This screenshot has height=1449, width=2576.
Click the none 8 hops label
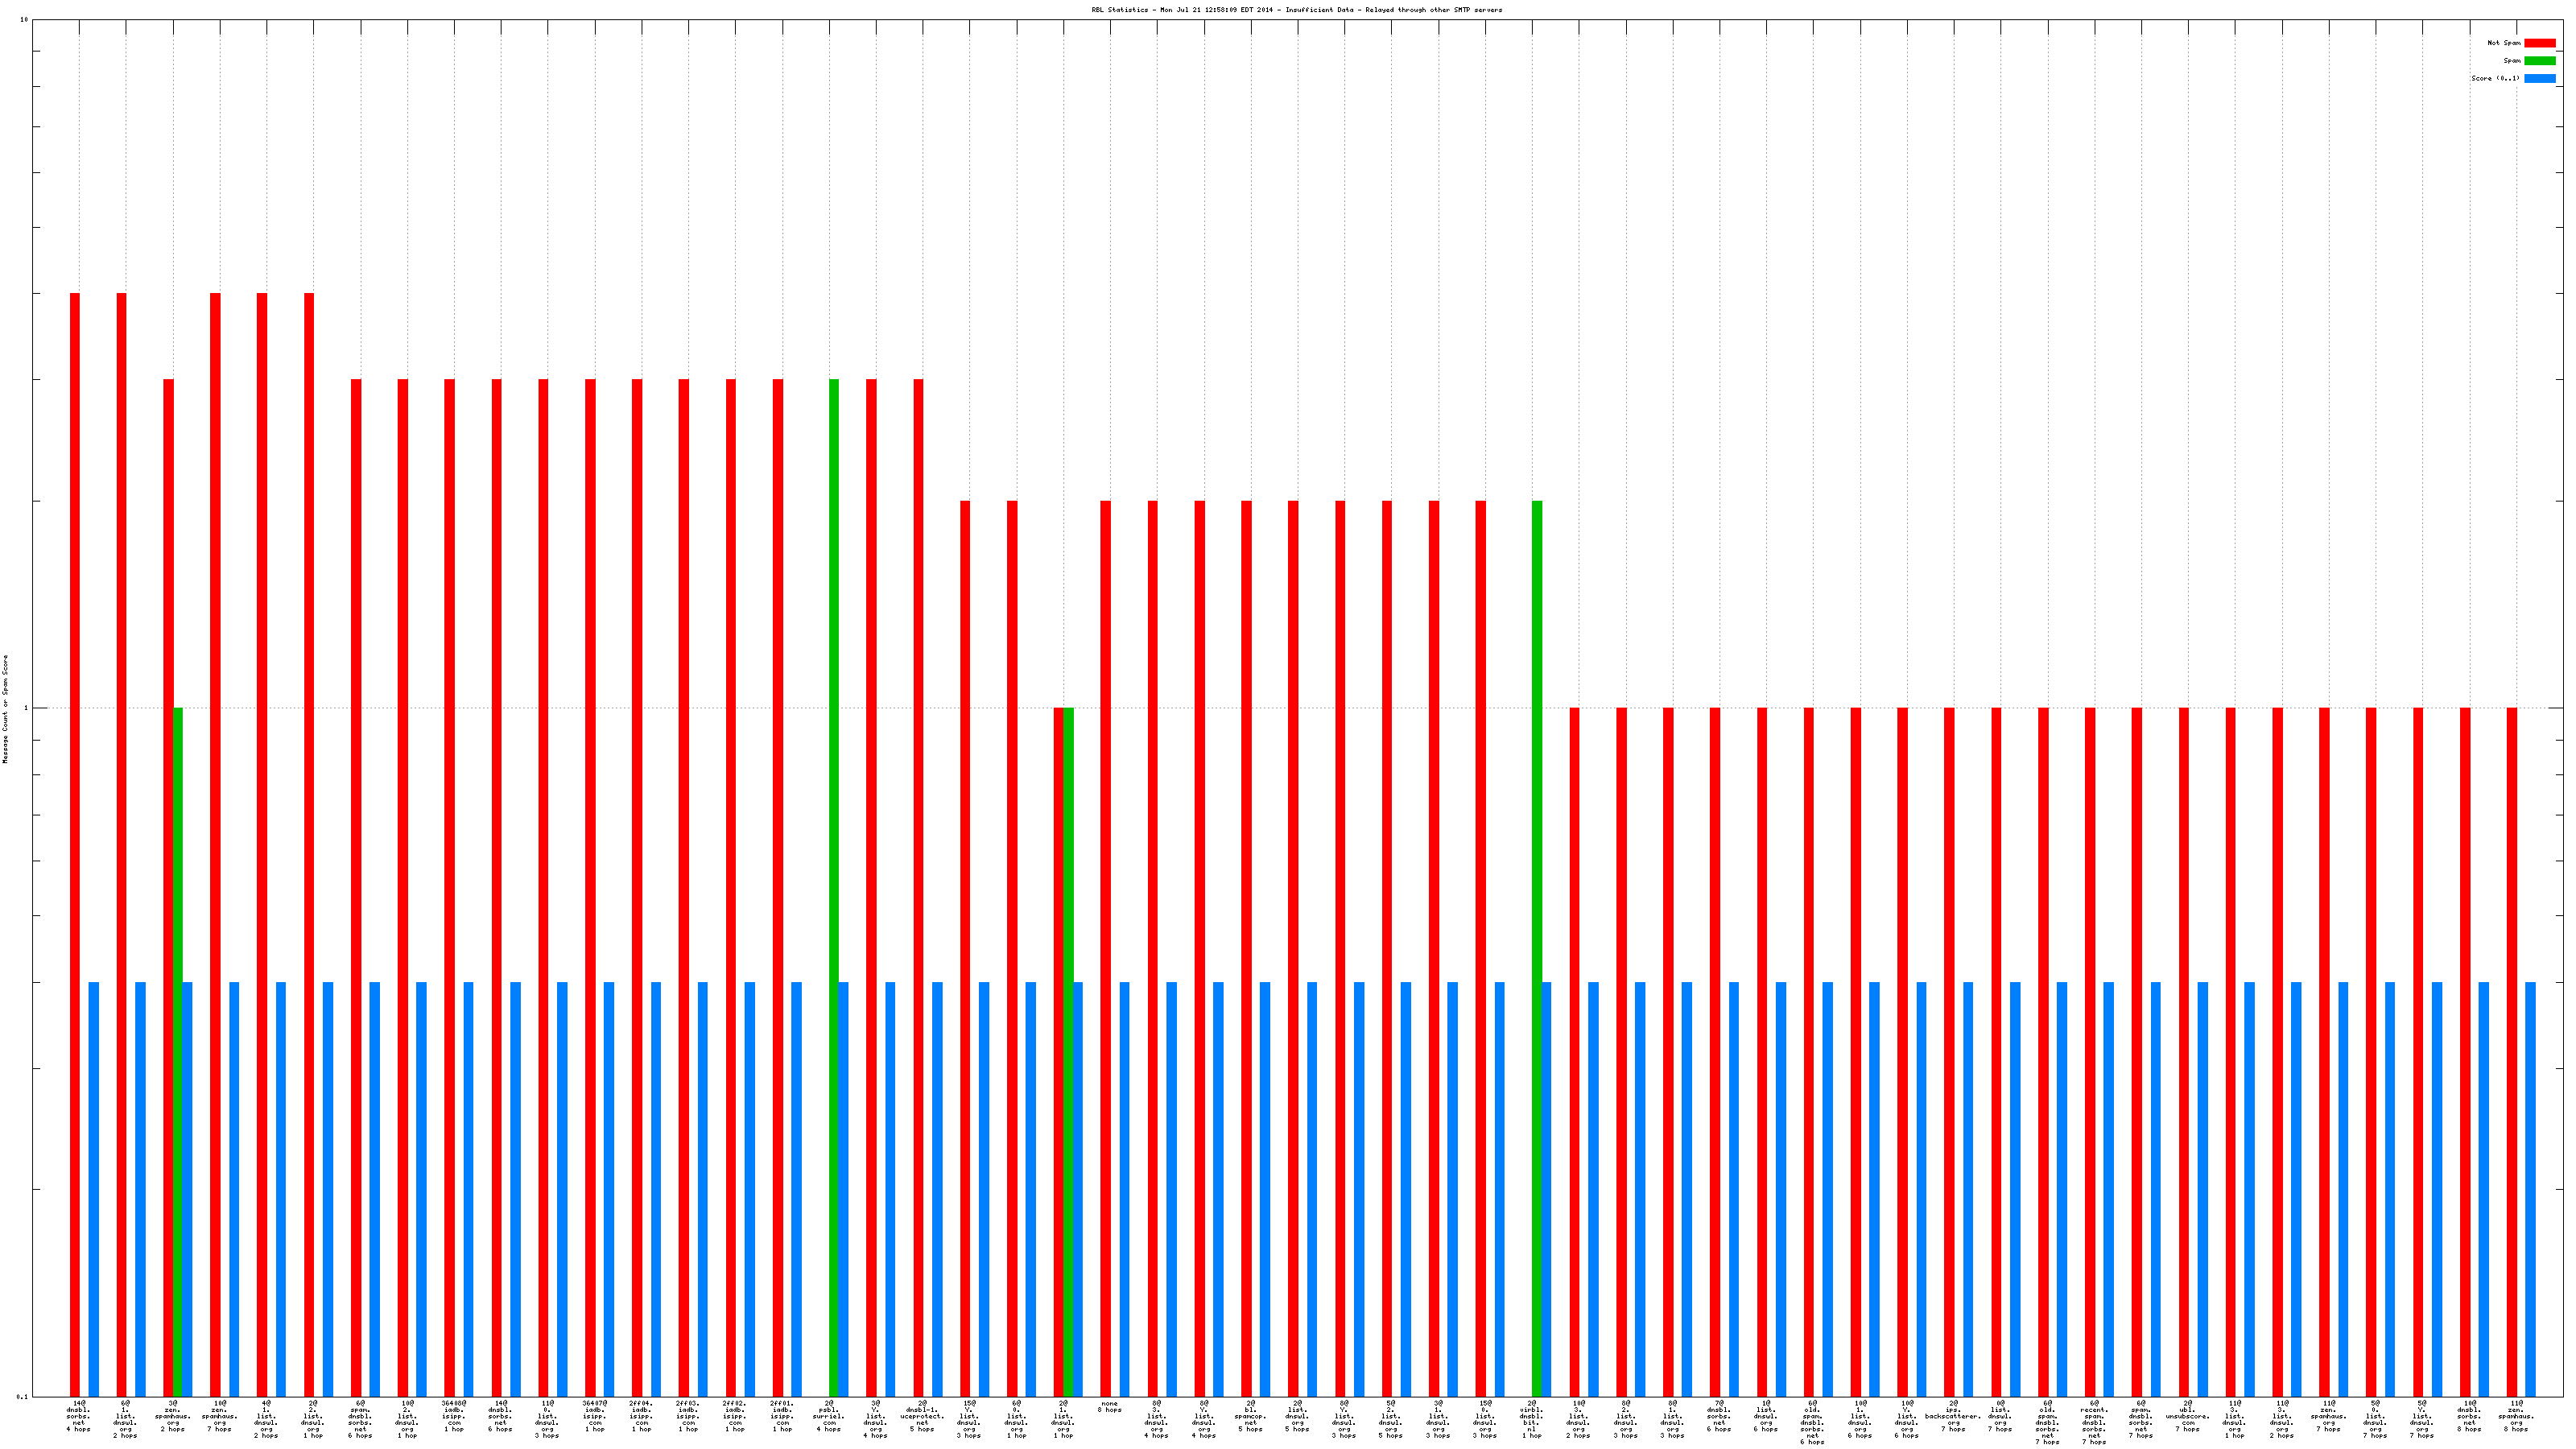(1109, 1407)
